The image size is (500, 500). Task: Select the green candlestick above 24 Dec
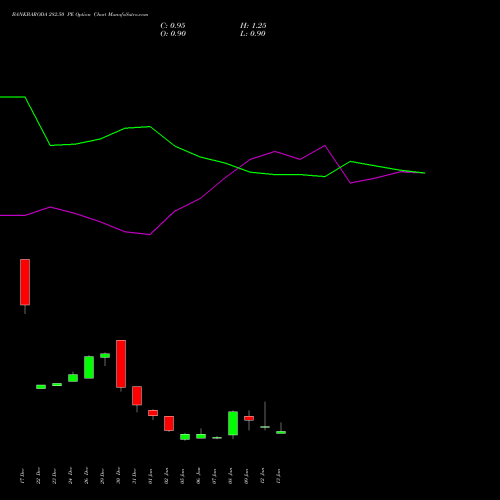pos(73,378)
